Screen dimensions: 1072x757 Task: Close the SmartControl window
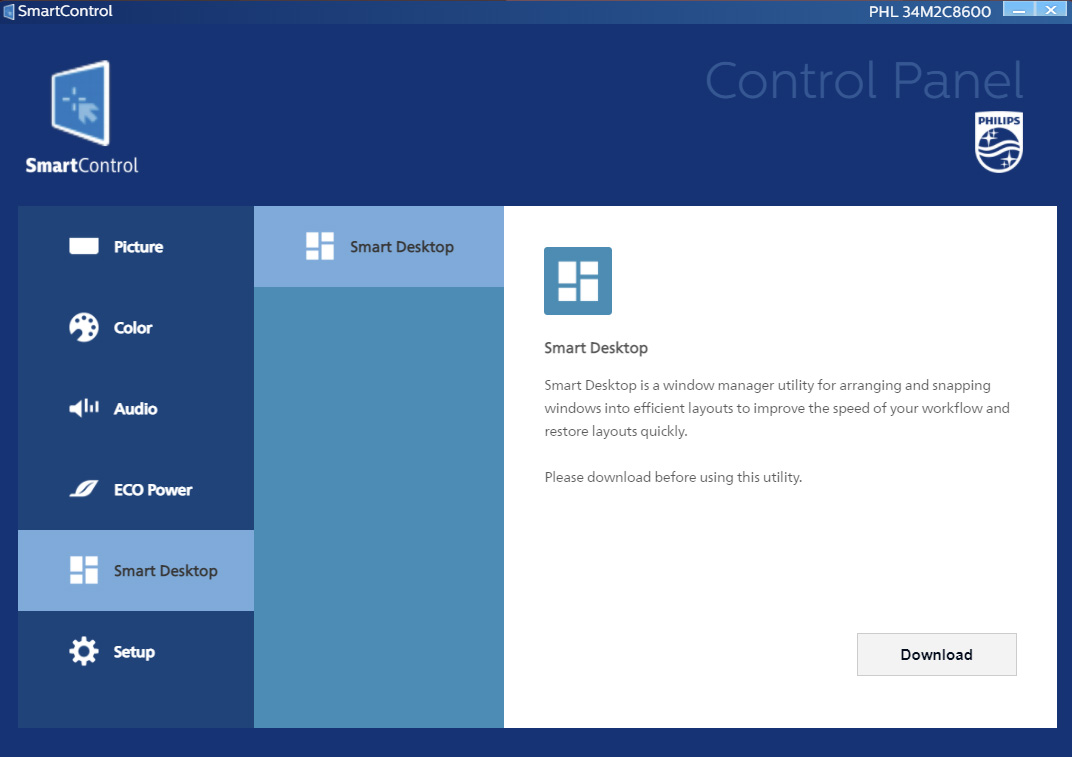[x=1051, y=9]
